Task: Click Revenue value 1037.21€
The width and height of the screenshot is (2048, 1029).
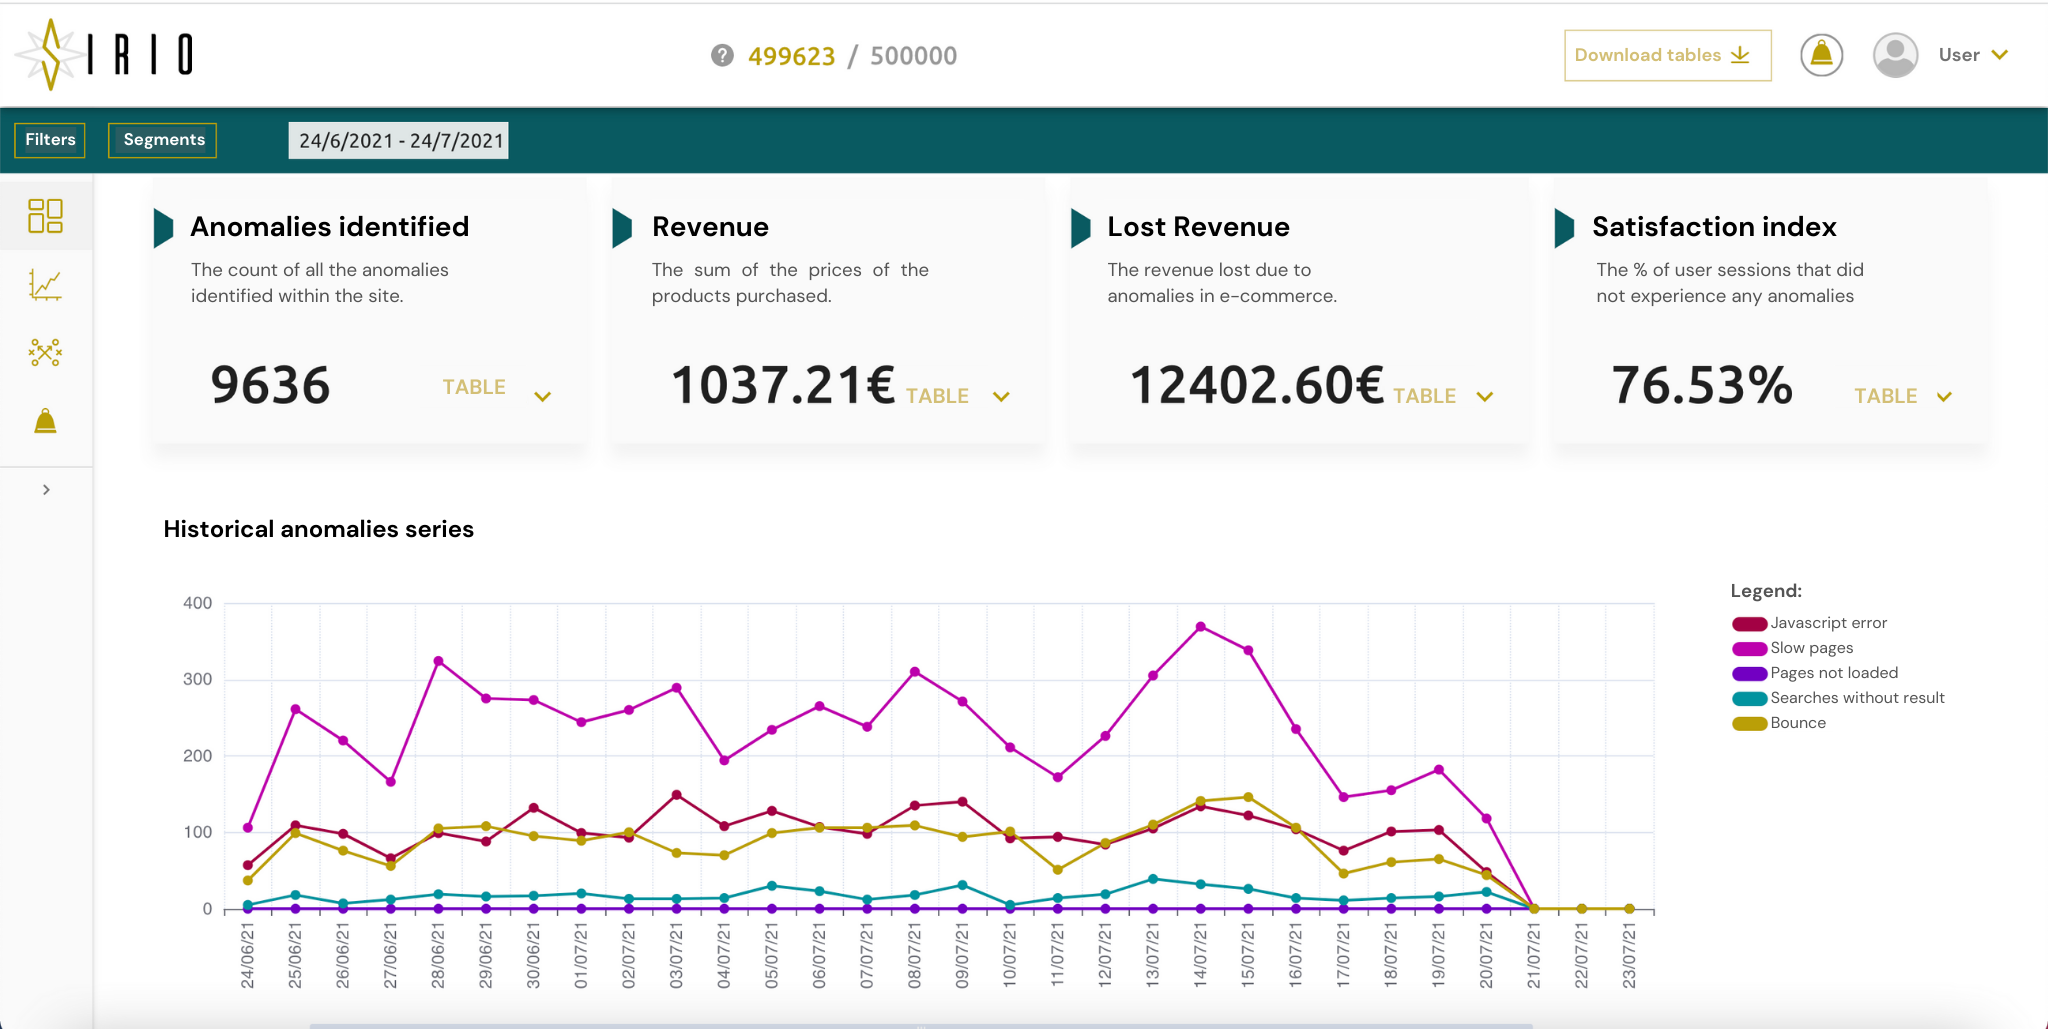Action: [783, 385]
